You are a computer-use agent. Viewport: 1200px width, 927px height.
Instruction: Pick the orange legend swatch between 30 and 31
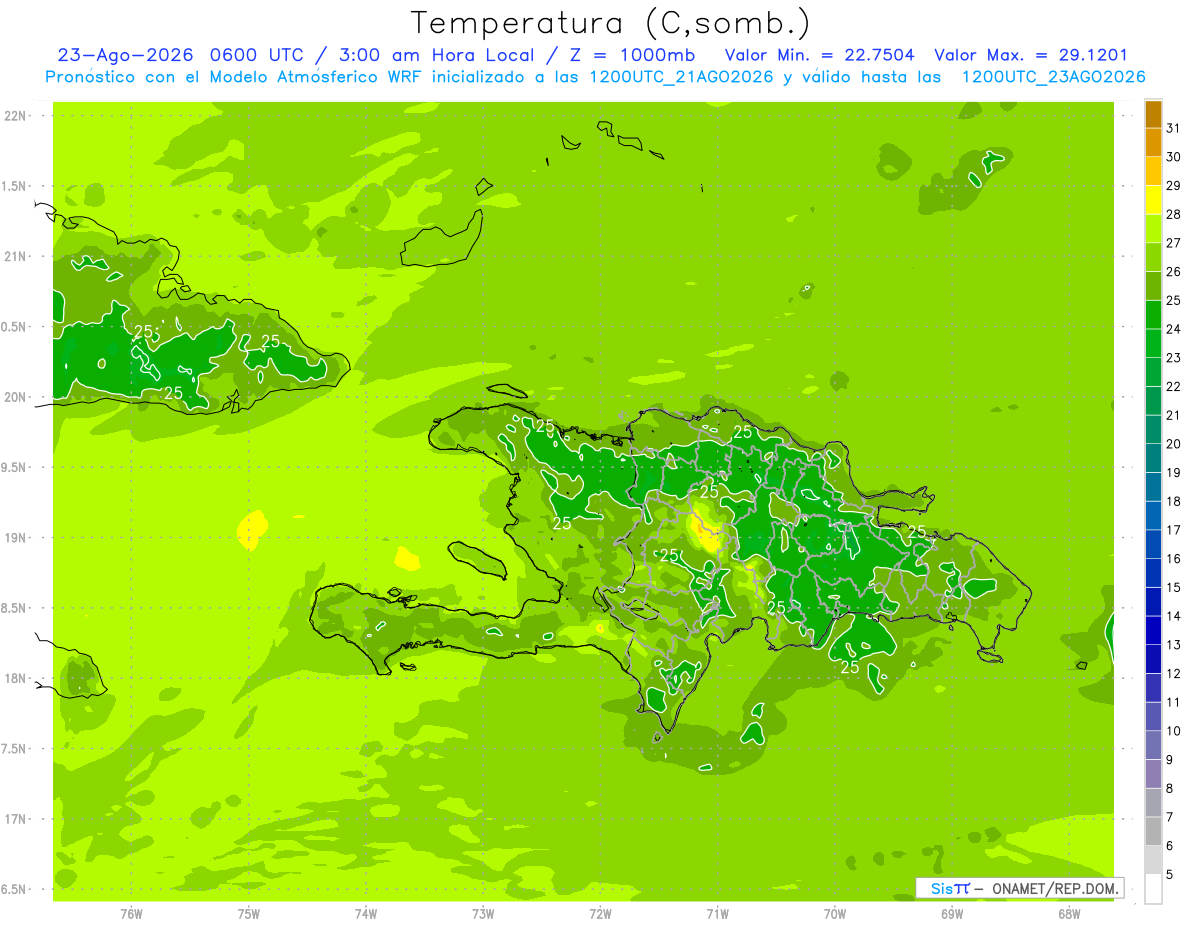click(x=1153, y=142)
